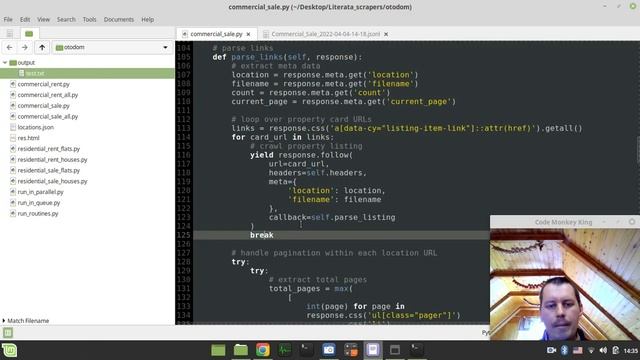Open the battery tray icon

[x=616, y=350]
